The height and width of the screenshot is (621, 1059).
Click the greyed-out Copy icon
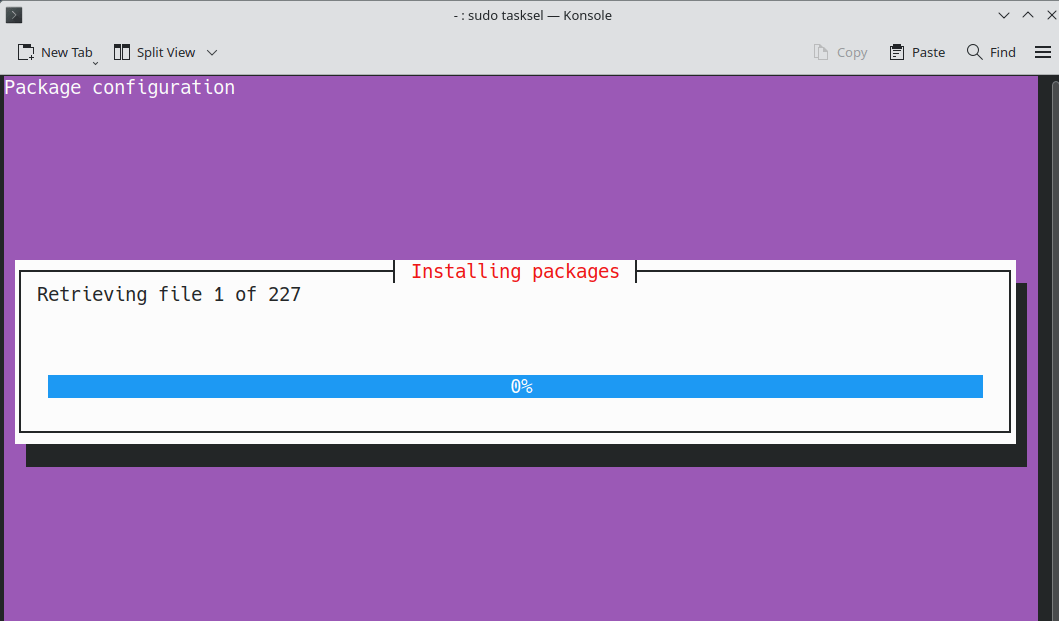click(821, 52)
